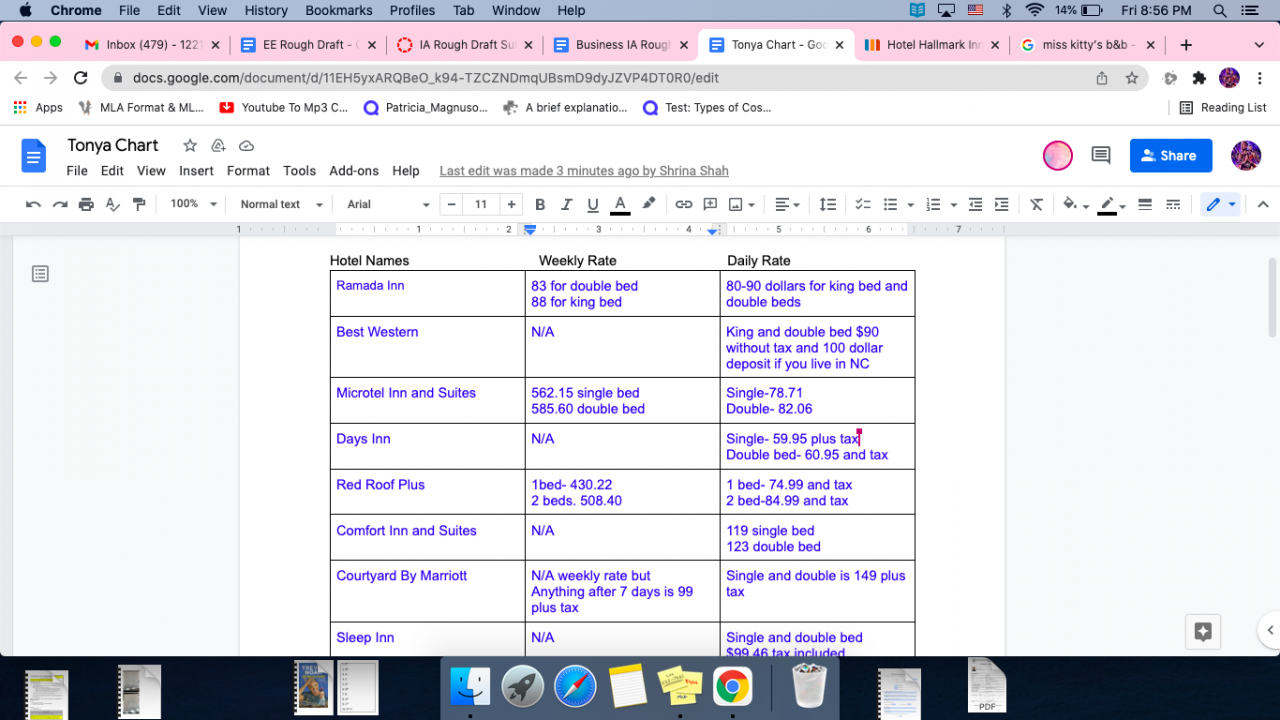Open the comment history icon
1280x720 pixels.
(x=1101, y=155)
